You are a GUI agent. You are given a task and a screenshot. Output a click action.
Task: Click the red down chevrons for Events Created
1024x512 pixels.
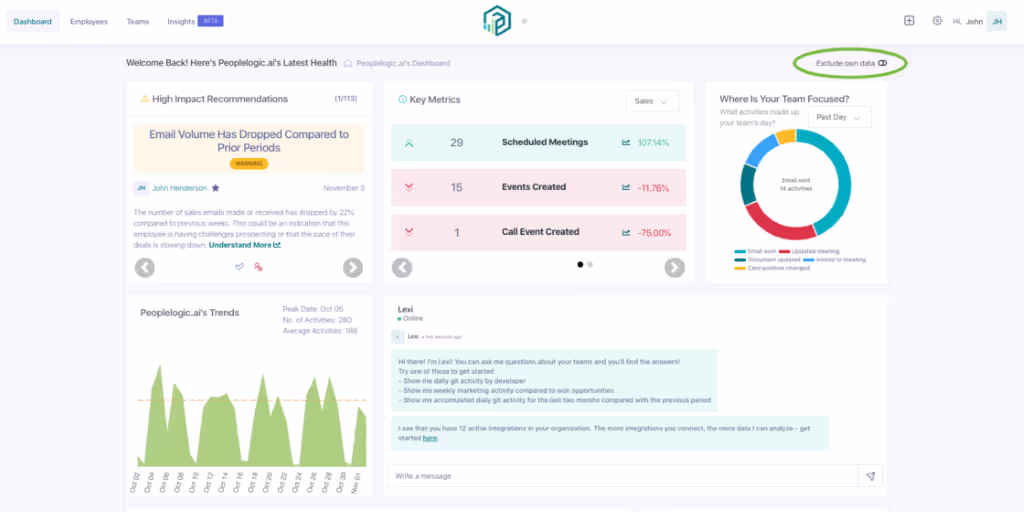(x=409, y=187)
